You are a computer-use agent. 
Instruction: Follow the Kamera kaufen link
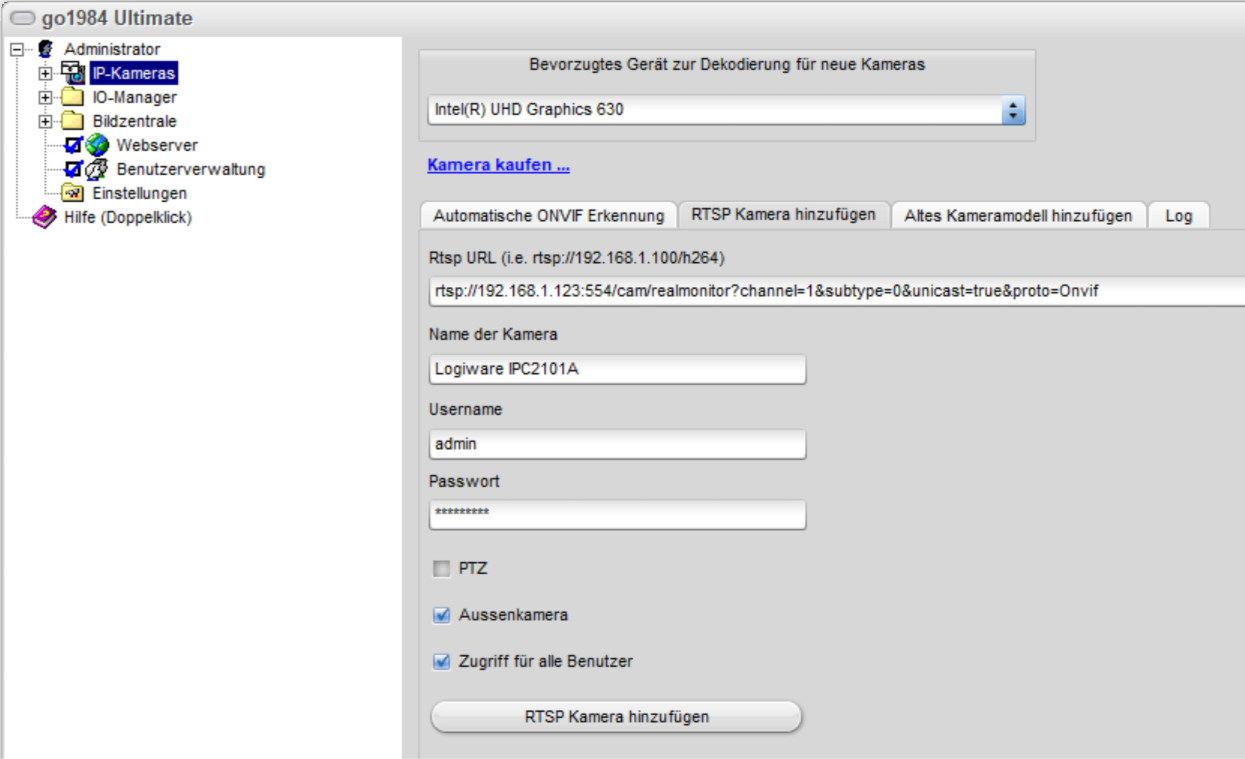click(498, 166)
